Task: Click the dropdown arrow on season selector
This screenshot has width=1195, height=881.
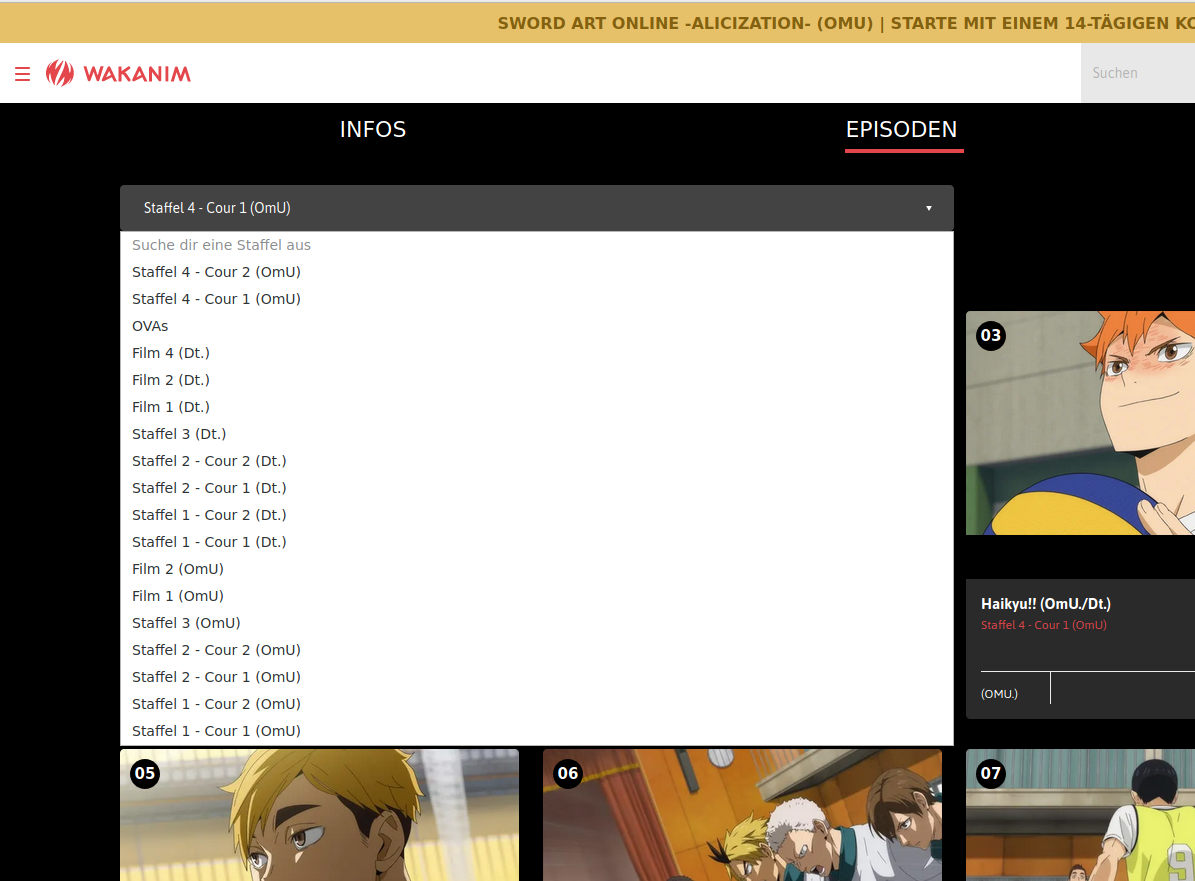Action: tap(928, 208)
